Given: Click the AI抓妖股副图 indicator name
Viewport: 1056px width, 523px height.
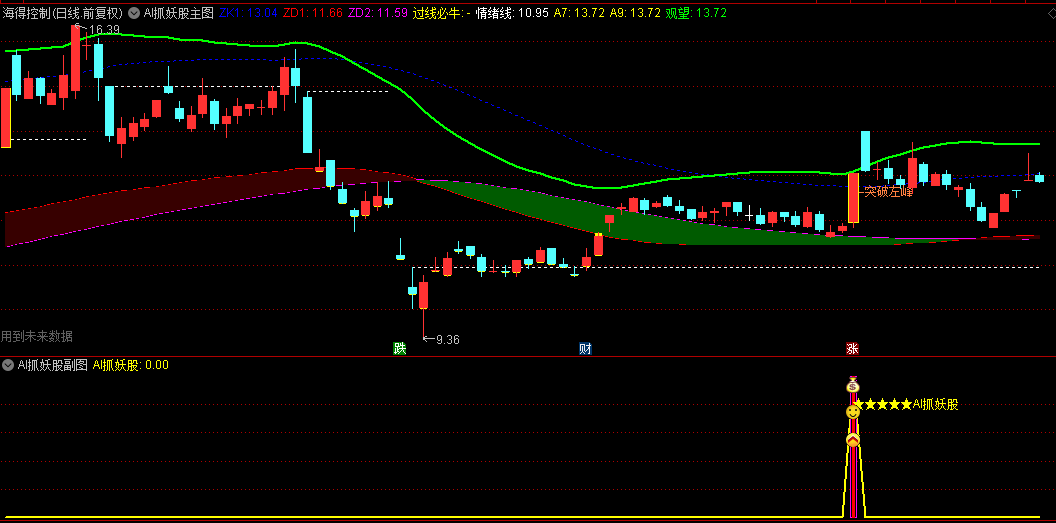Looking at the screenshot, I should [53, 365].
